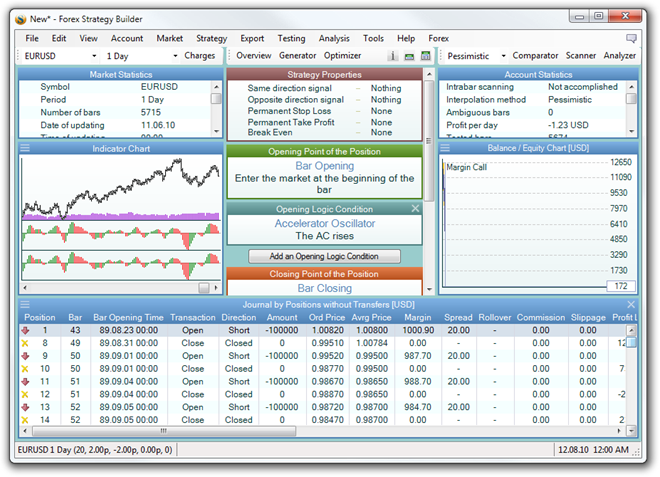Click the Bar Opening Time column header
This screenshot has width=660, height=477.
[x=128, y=317]
